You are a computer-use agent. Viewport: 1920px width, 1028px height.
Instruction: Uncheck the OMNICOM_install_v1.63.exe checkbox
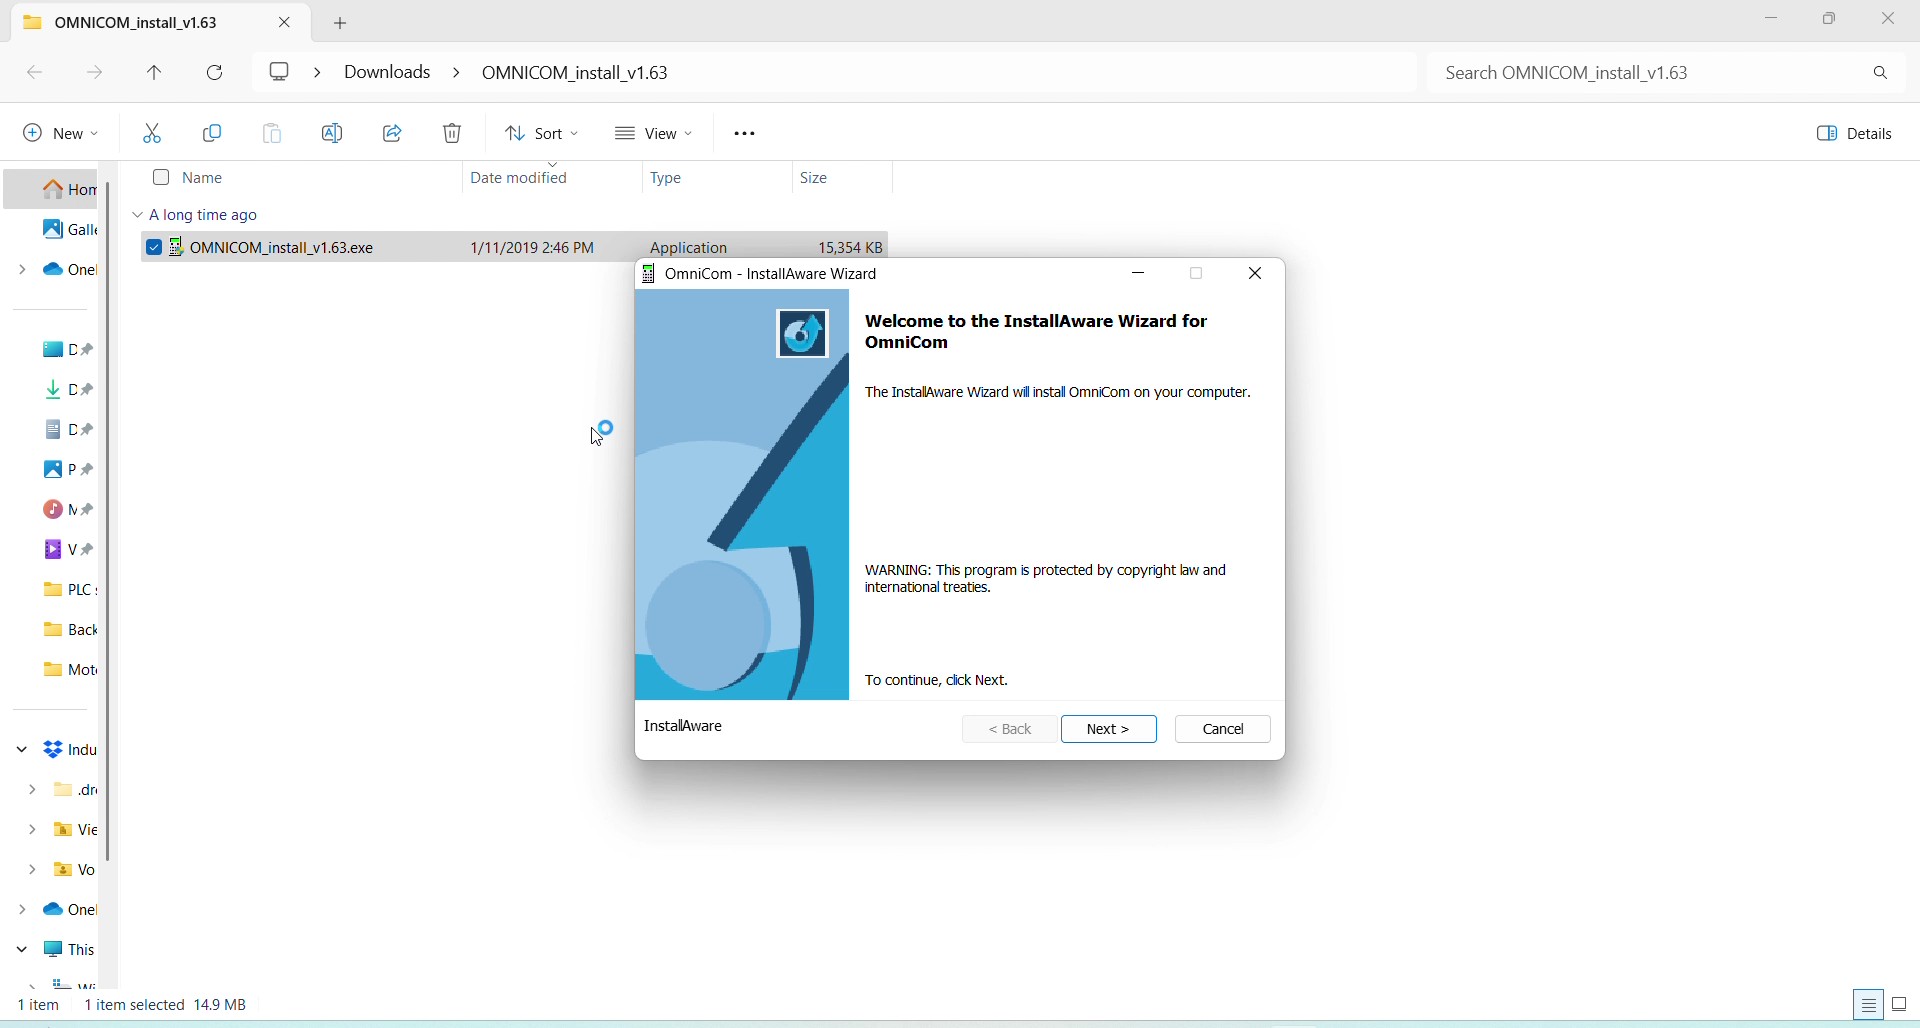[154, 247]
